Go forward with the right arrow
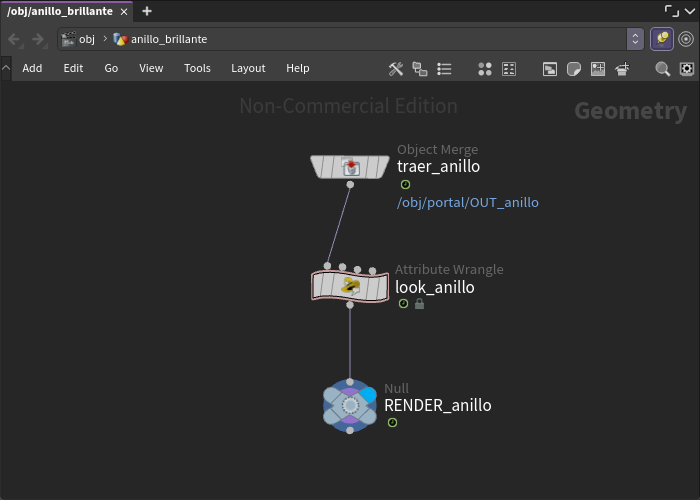 39,39
